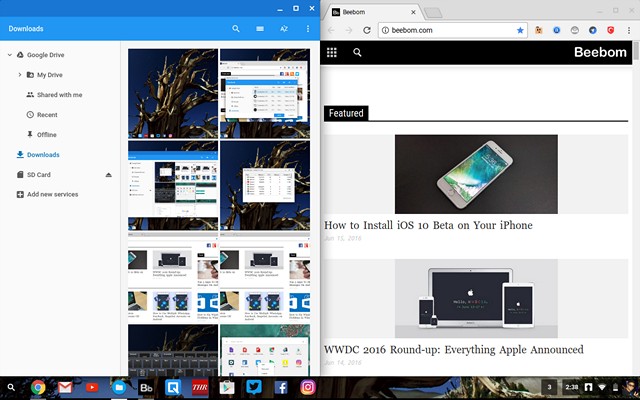
Task: Open YouTube from the shelf
Action: click(x=92, y=387)
